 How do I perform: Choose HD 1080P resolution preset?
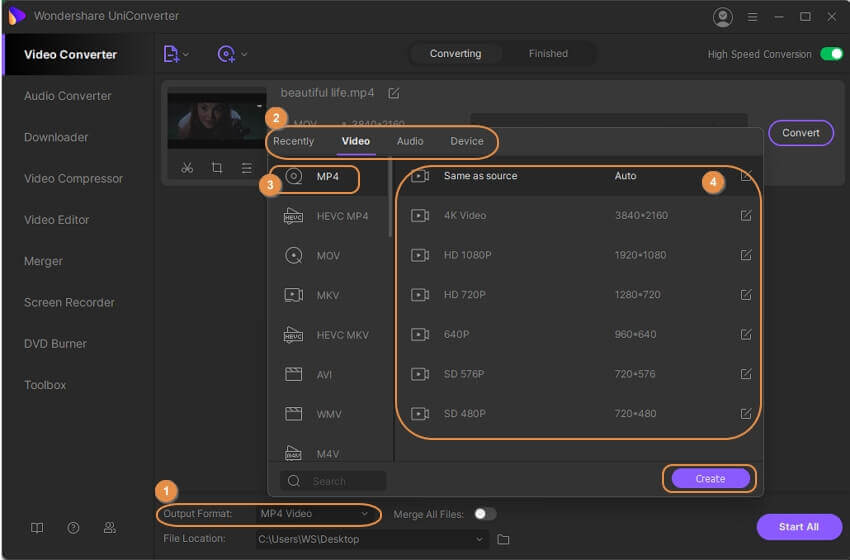pos(578,255)
